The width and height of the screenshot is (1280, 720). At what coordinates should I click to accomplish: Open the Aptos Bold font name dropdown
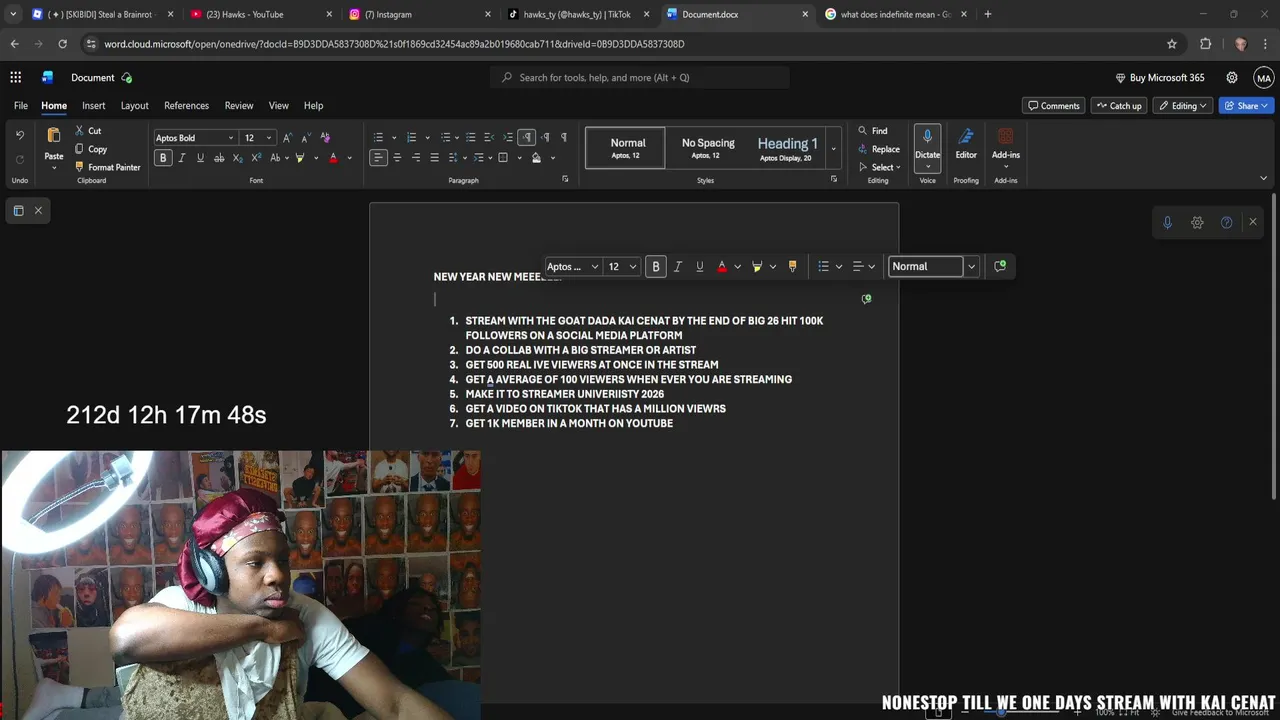pos(231,138)
